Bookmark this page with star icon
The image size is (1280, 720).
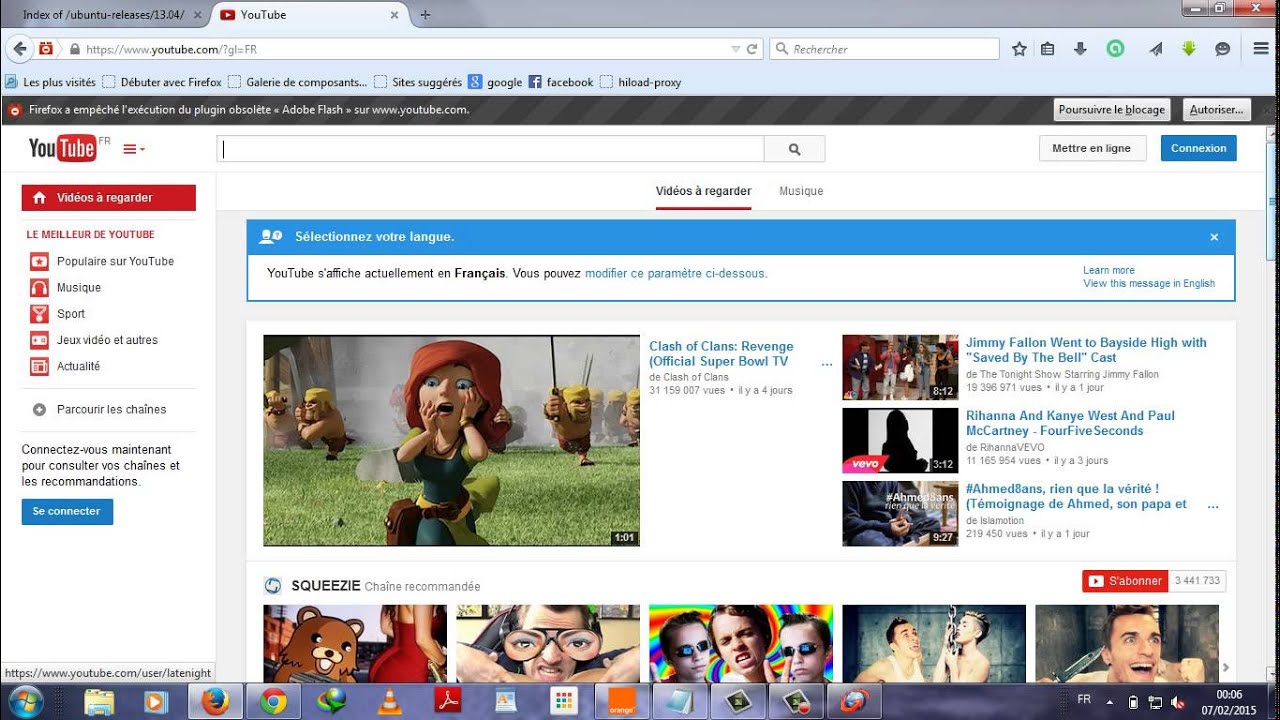[x=1019, y=49]
